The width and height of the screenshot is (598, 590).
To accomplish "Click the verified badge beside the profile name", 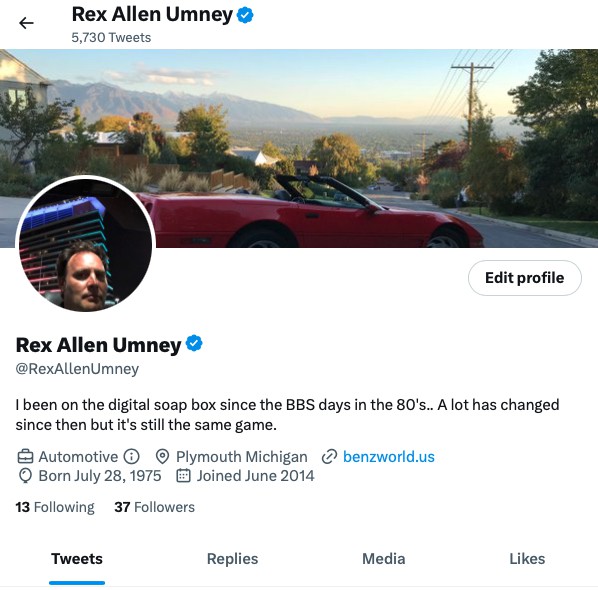I will 194,343.
